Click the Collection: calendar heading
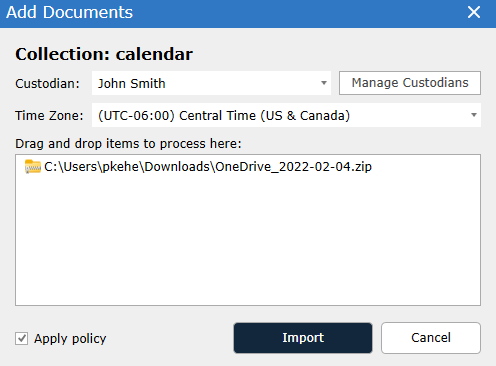 104,54
